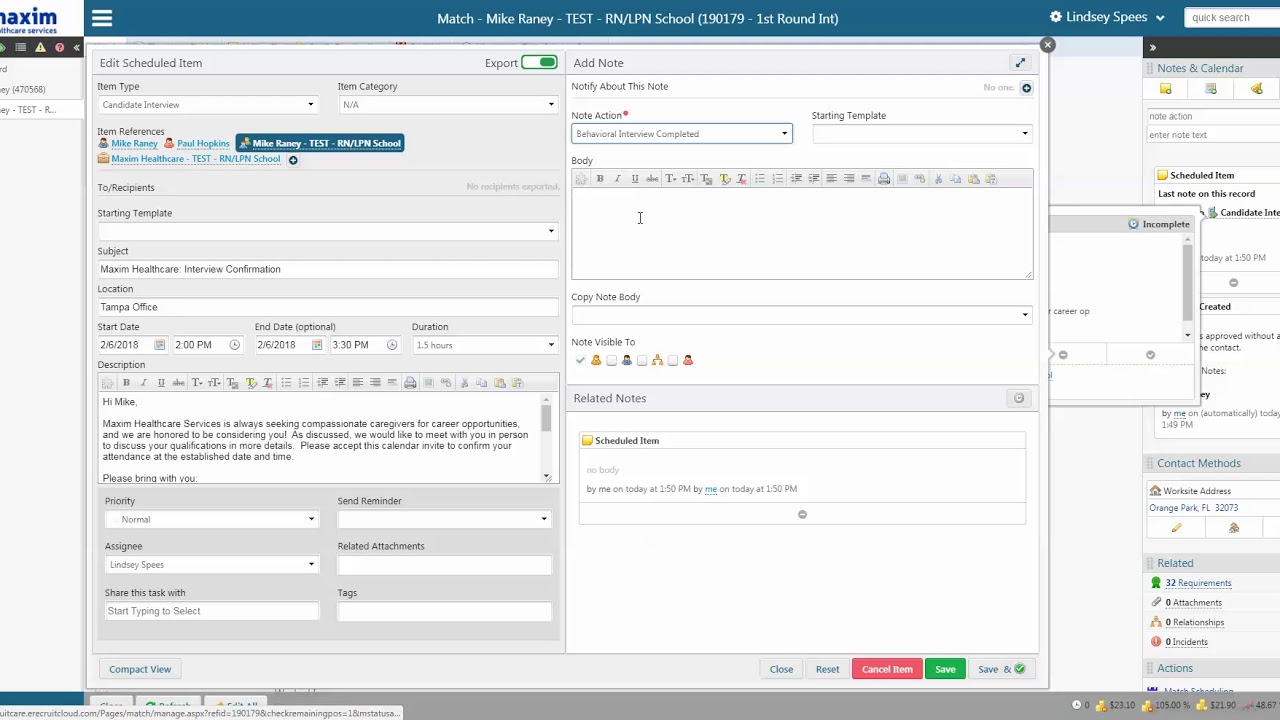Print from the Description toolbar
Image resolution: width=1280 pixels, height=720 pixels.
410,383
